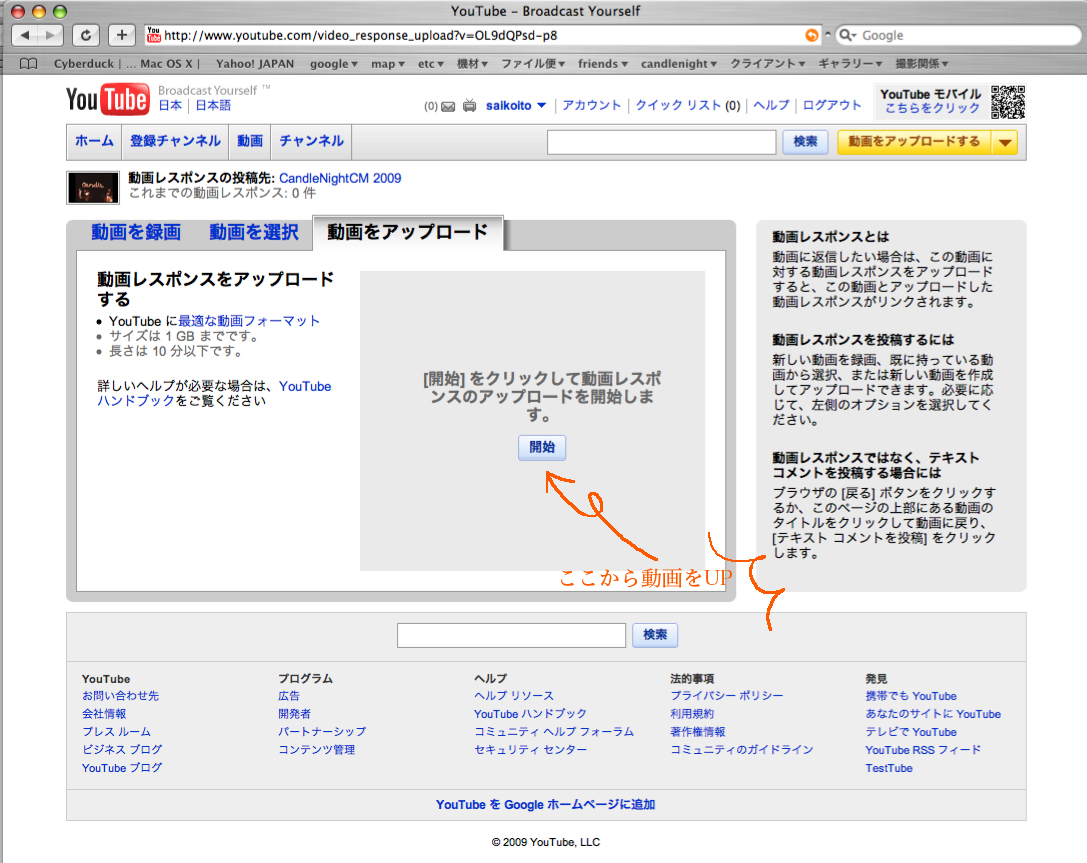Open the クライアント bookmarks folder
The height and width of the screenshot is (863, 1087).
[x=767, y=64]
